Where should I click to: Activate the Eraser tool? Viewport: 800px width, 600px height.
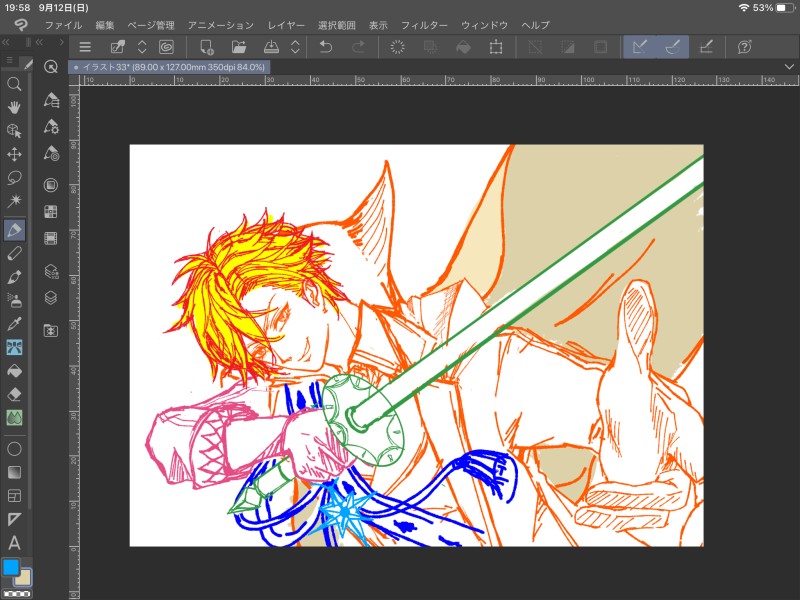pyautogui.click(x=14, y=393)
